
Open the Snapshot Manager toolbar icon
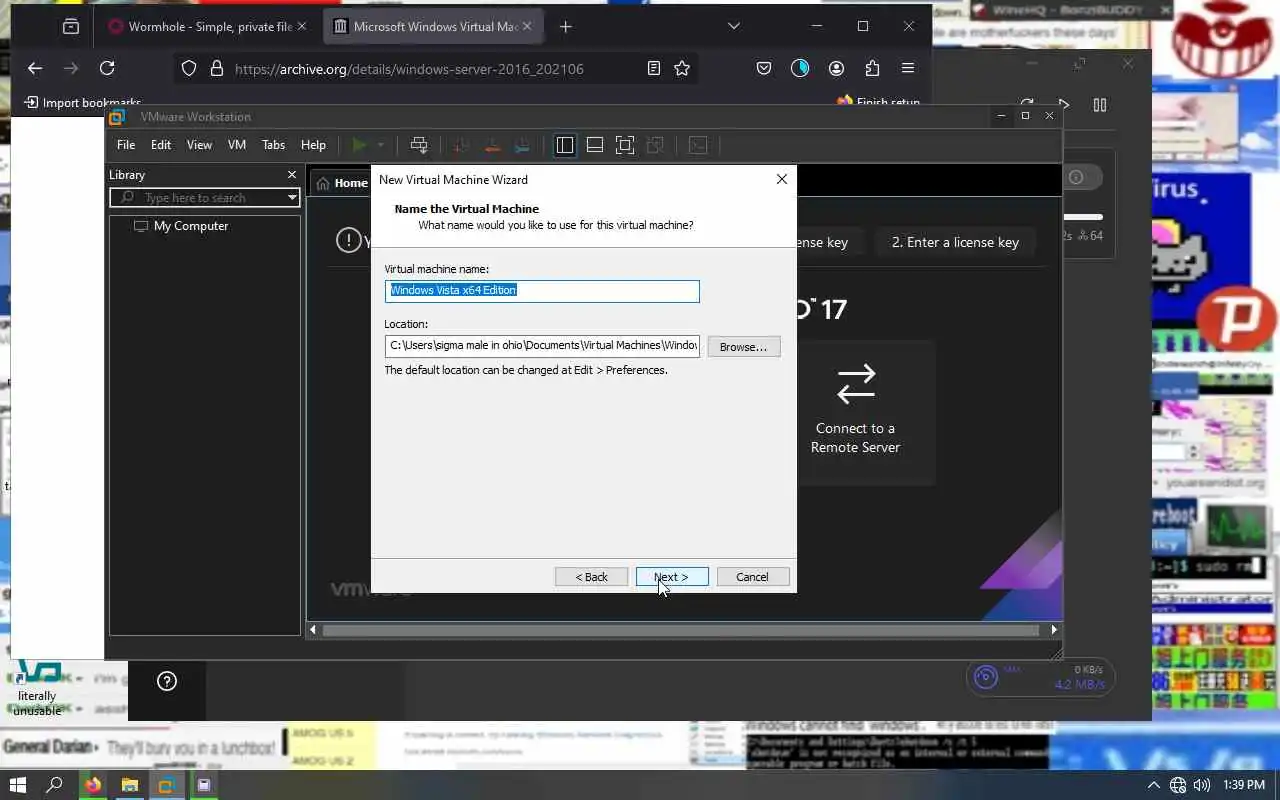tap(522, 145)
